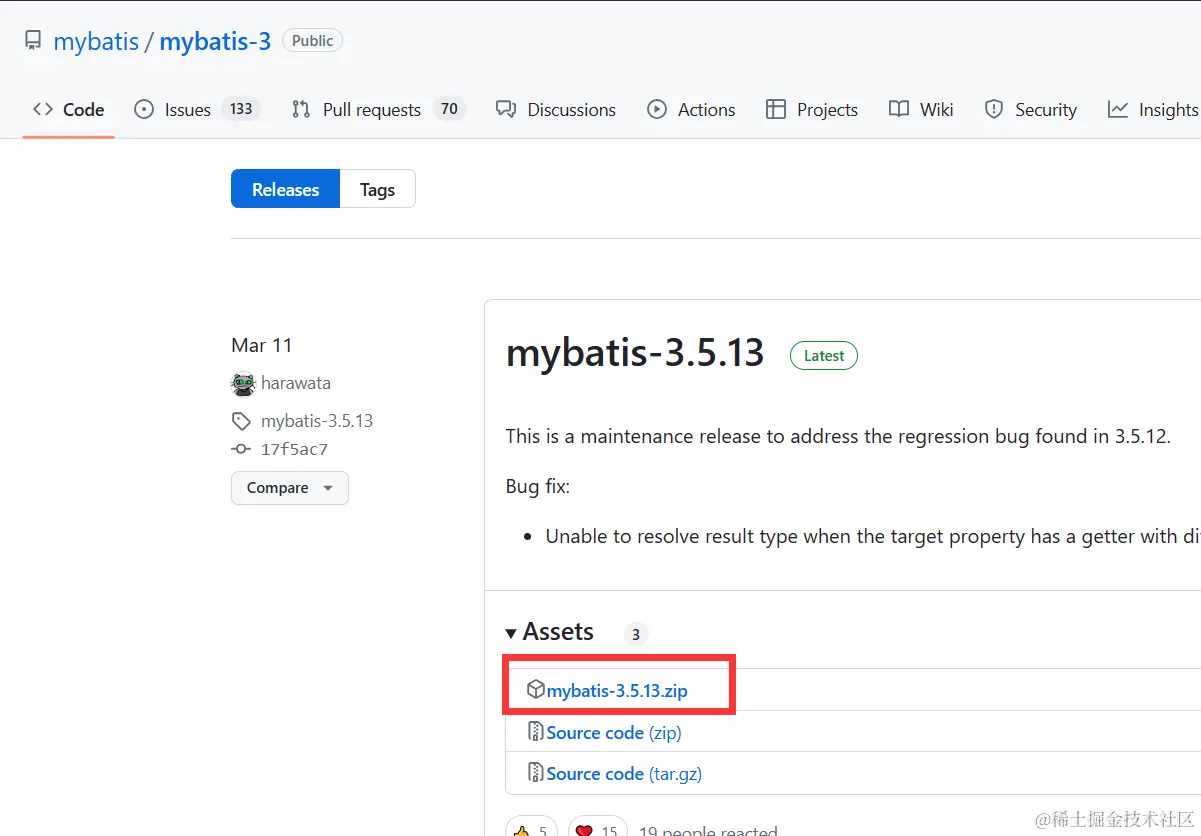Open the Wiki tab
The height and width of the screenshot is (836, 1201).
921,110
